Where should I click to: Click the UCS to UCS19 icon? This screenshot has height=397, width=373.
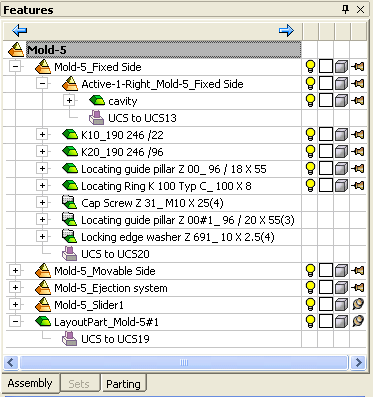click(70, 338)
